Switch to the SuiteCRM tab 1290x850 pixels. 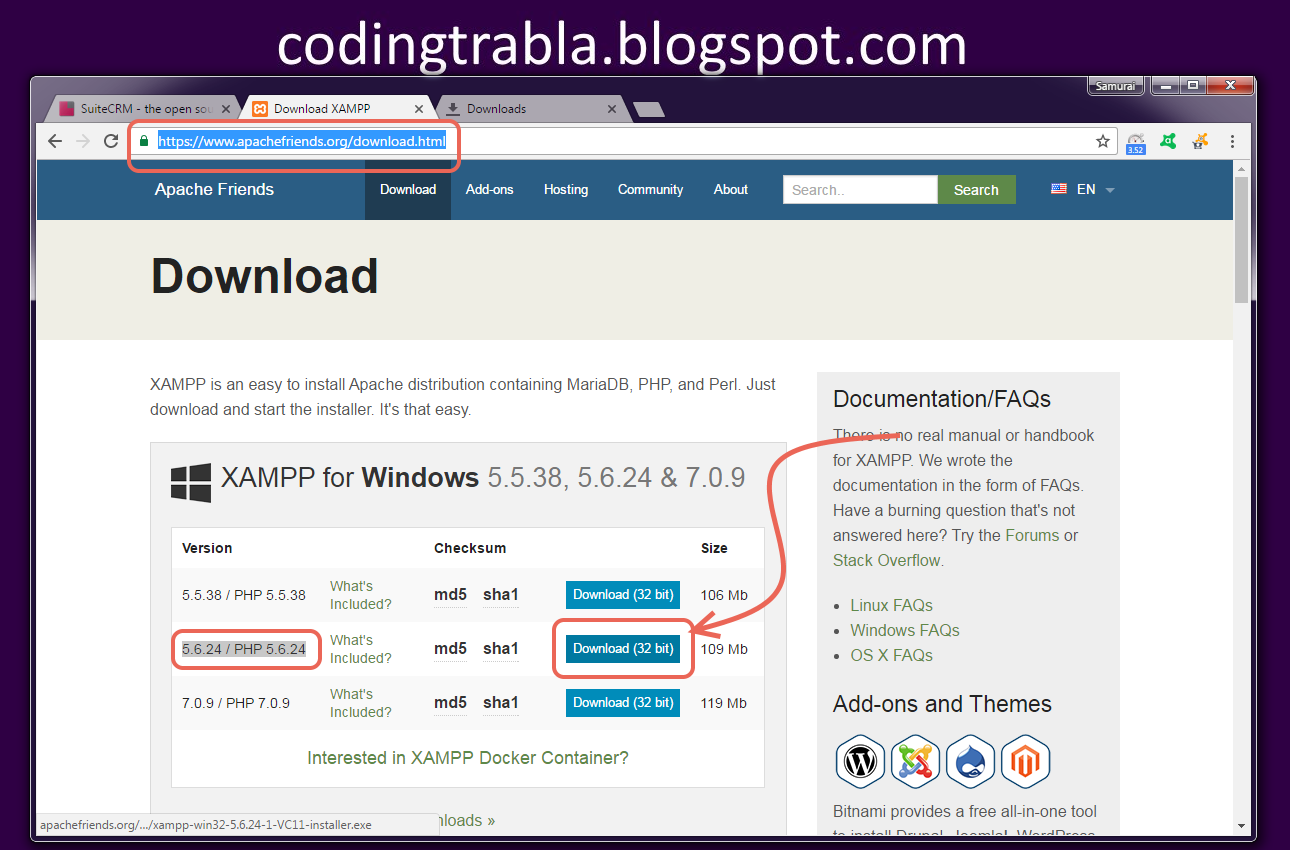click(x=142, y=109)
